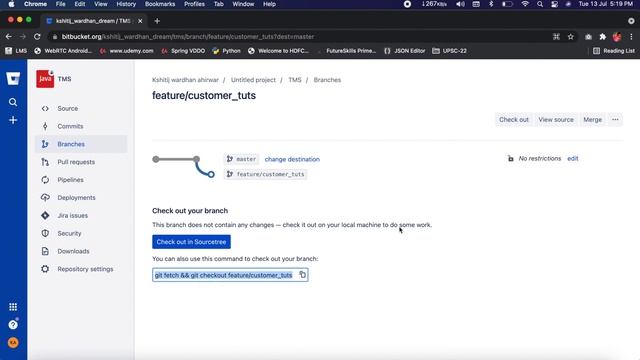Click the View source button
Screen dimensions: 640x360
point(556,120)
